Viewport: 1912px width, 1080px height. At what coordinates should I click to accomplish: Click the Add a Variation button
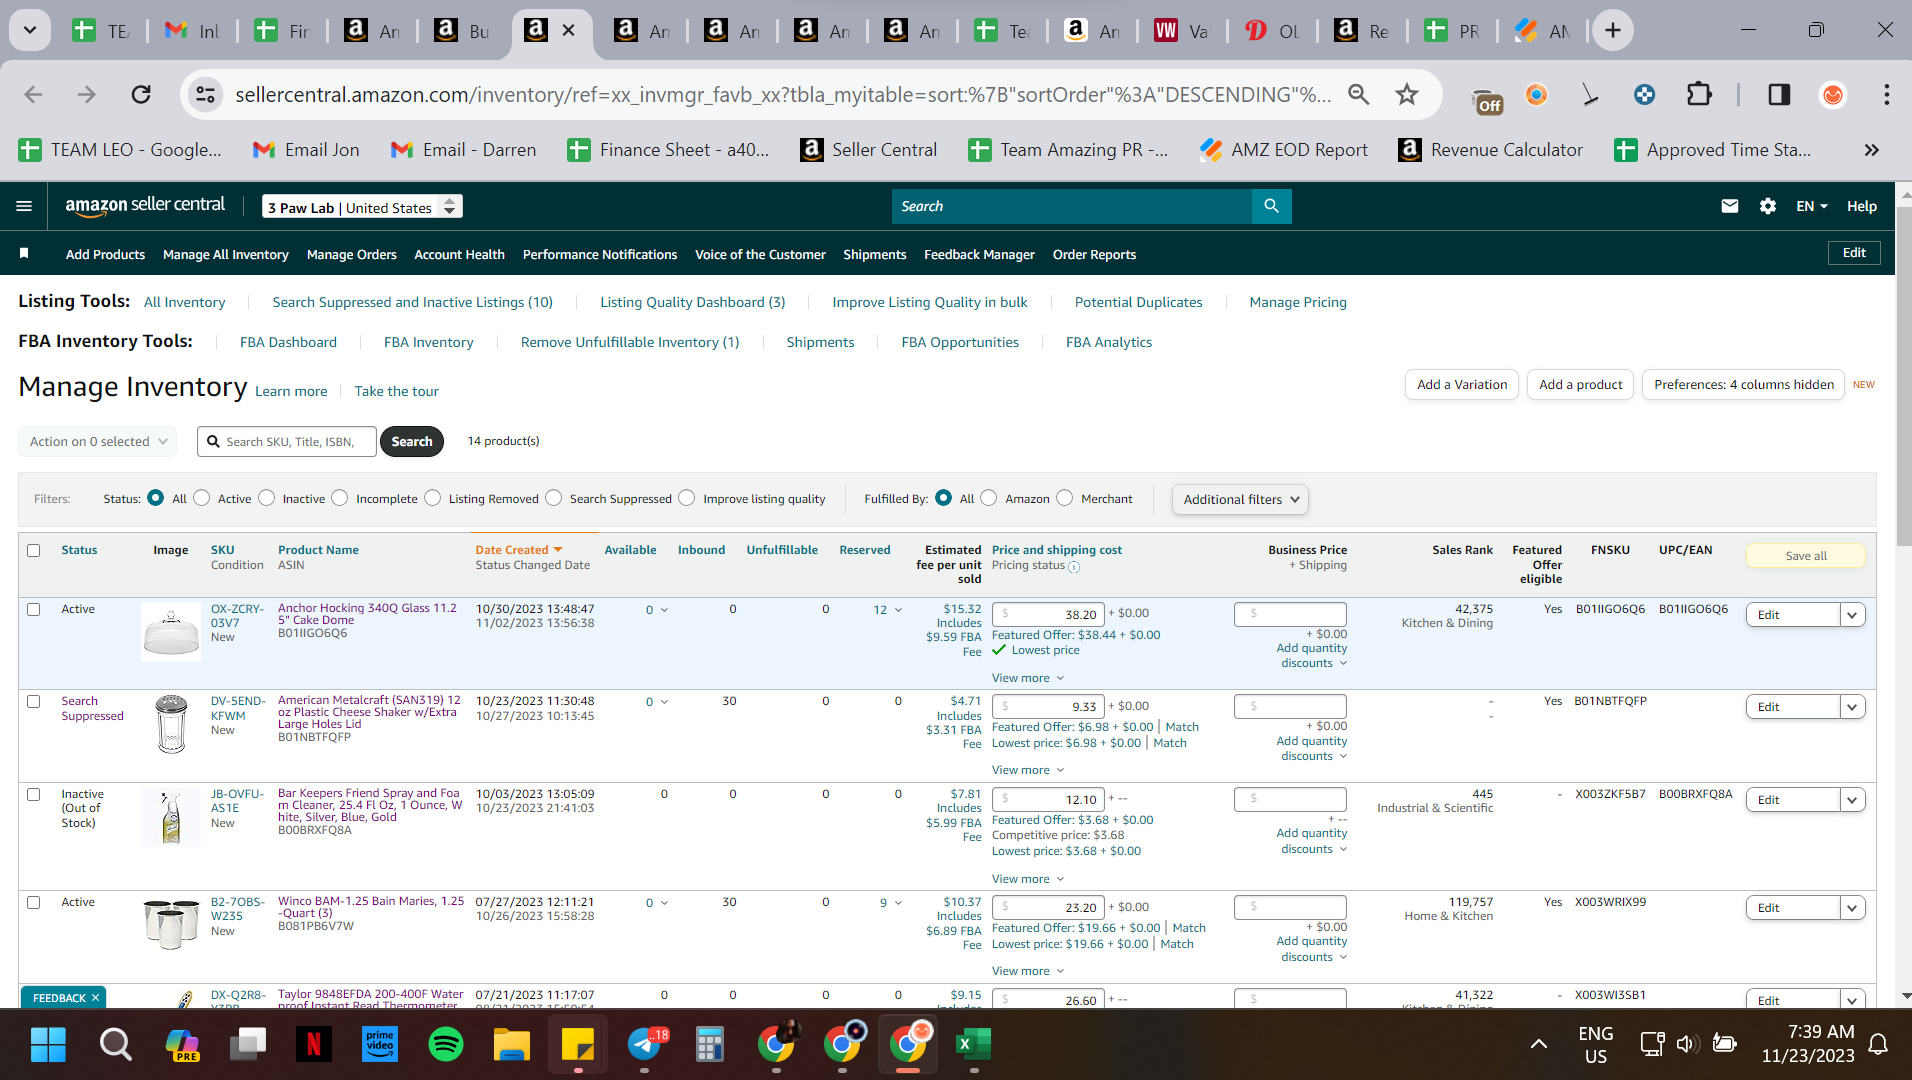(x=1462, y=384)
